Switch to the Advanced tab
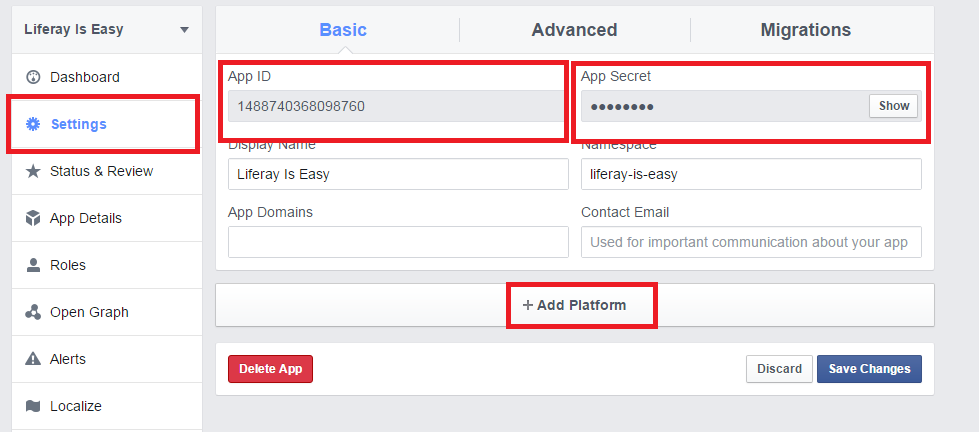Image resolution: width=979 pixels, height=432 pixels. (574, 30)
